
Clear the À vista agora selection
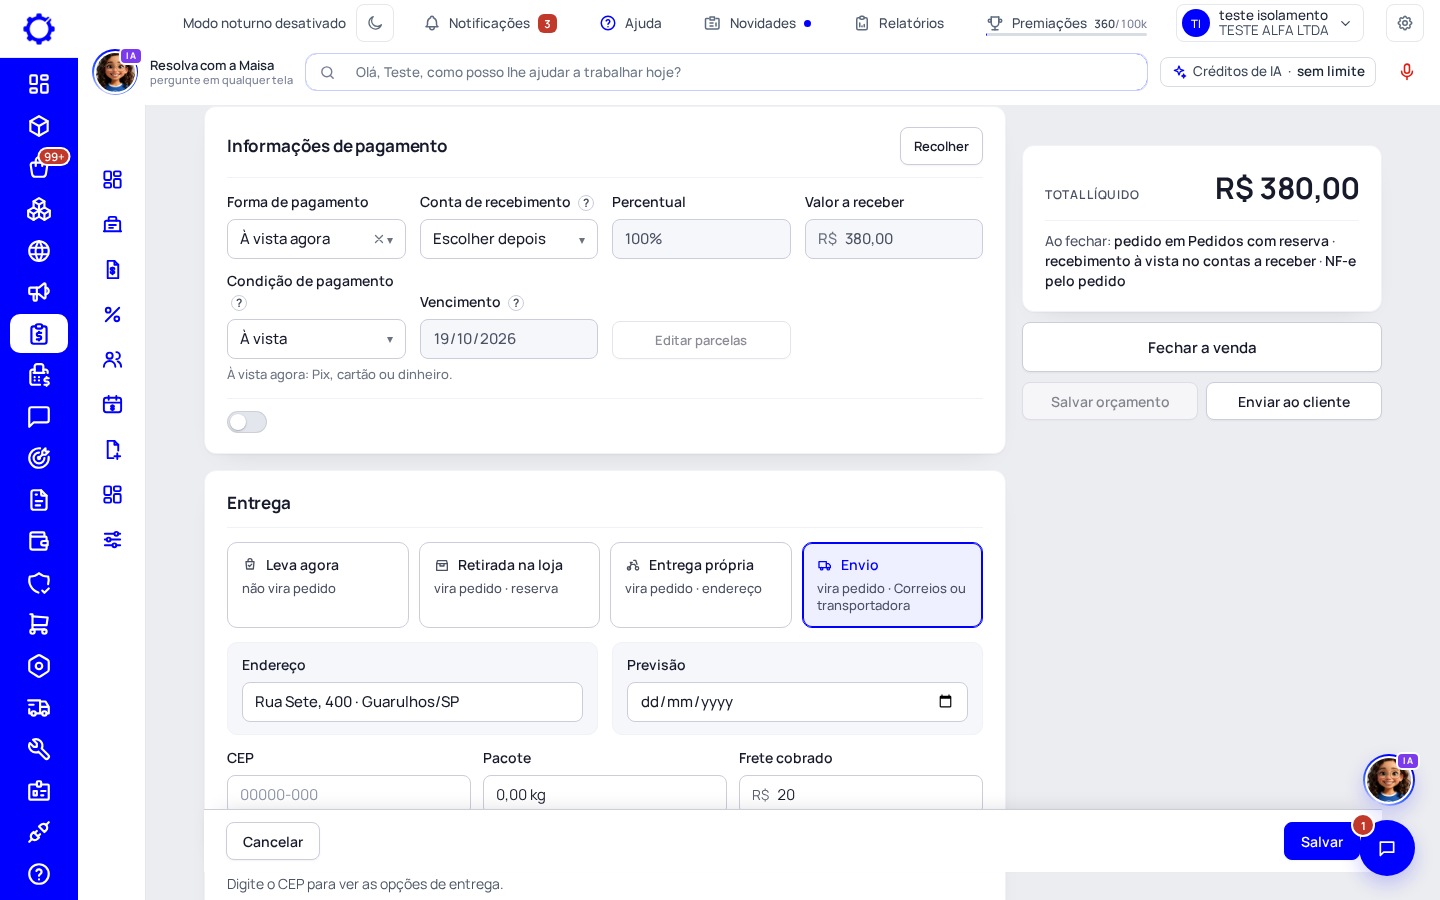click(x=379, y=239)
